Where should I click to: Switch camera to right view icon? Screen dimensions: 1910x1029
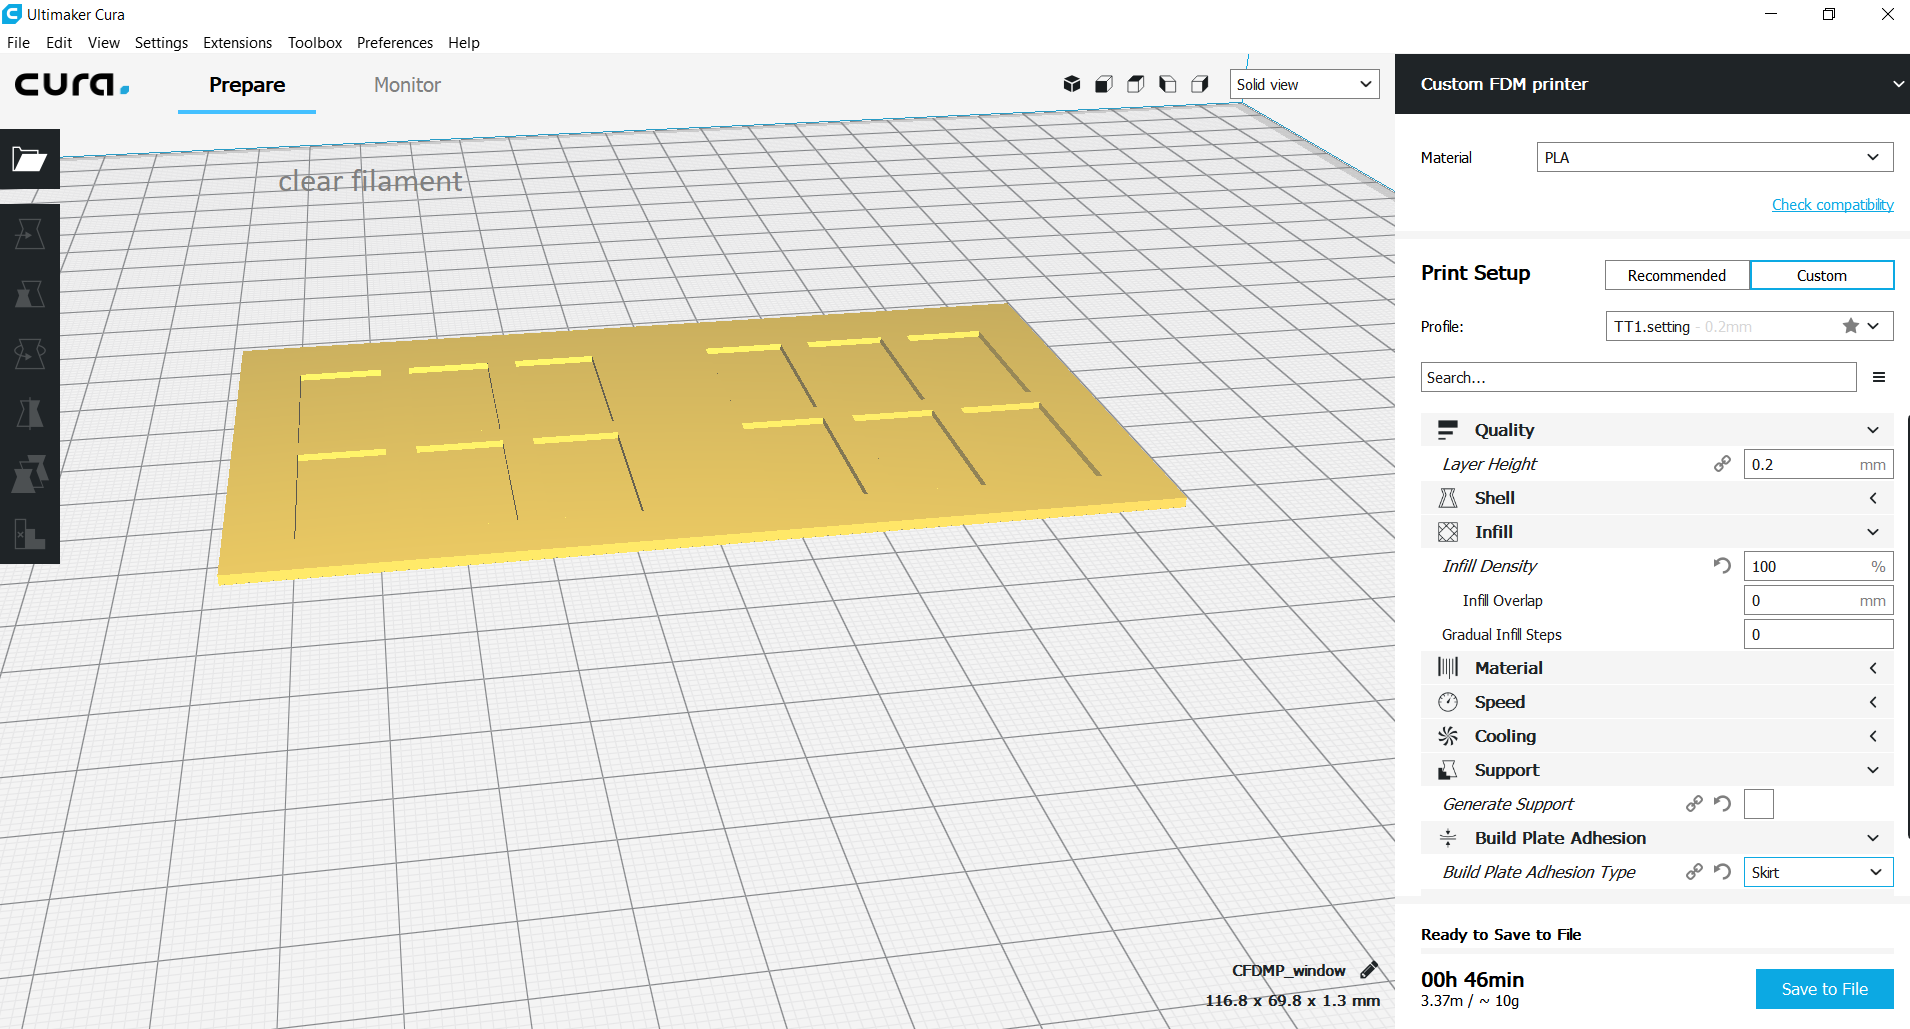(x=1200, y=84)
